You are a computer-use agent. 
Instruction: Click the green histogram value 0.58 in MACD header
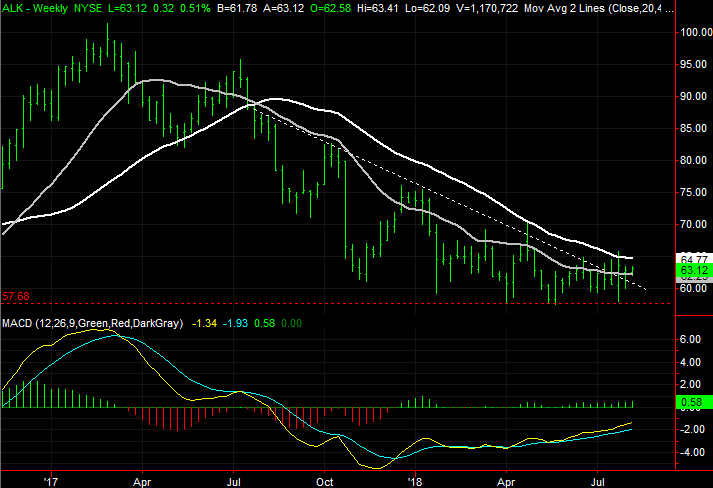[x=265, y=323]
